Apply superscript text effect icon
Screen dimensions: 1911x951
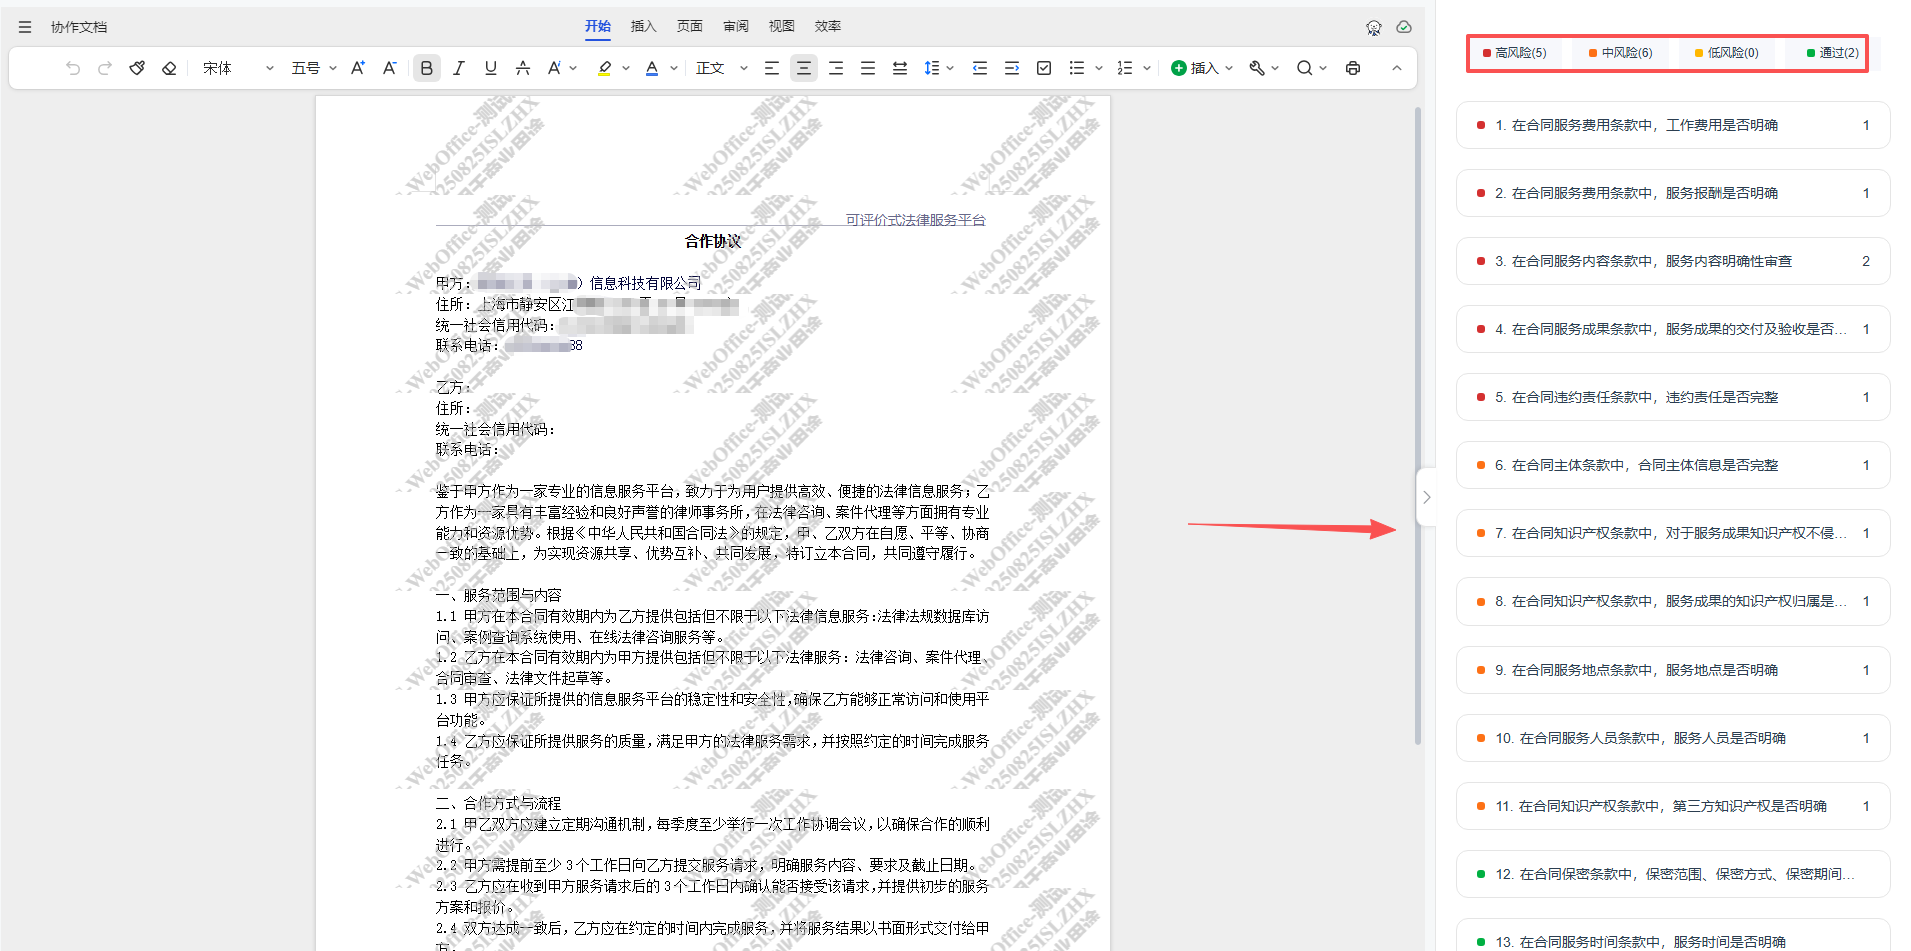554,68
